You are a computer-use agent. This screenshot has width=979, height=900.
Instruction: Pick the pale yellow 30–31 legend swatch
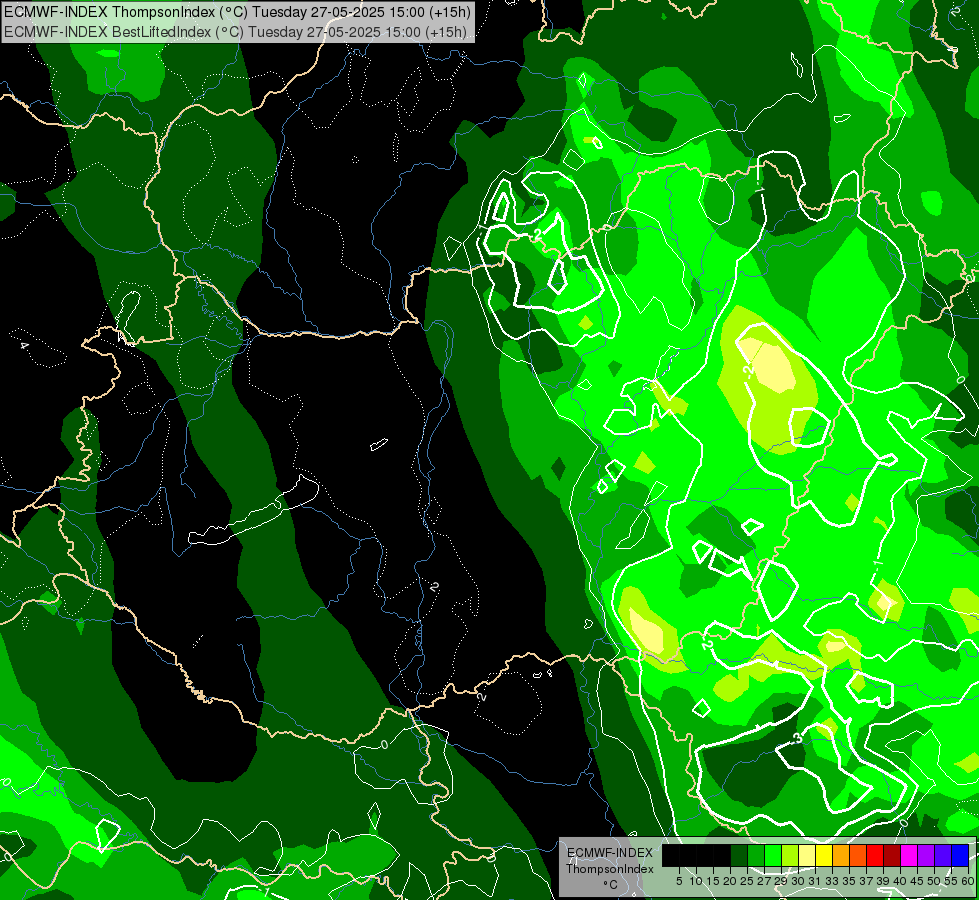point(807,855)
